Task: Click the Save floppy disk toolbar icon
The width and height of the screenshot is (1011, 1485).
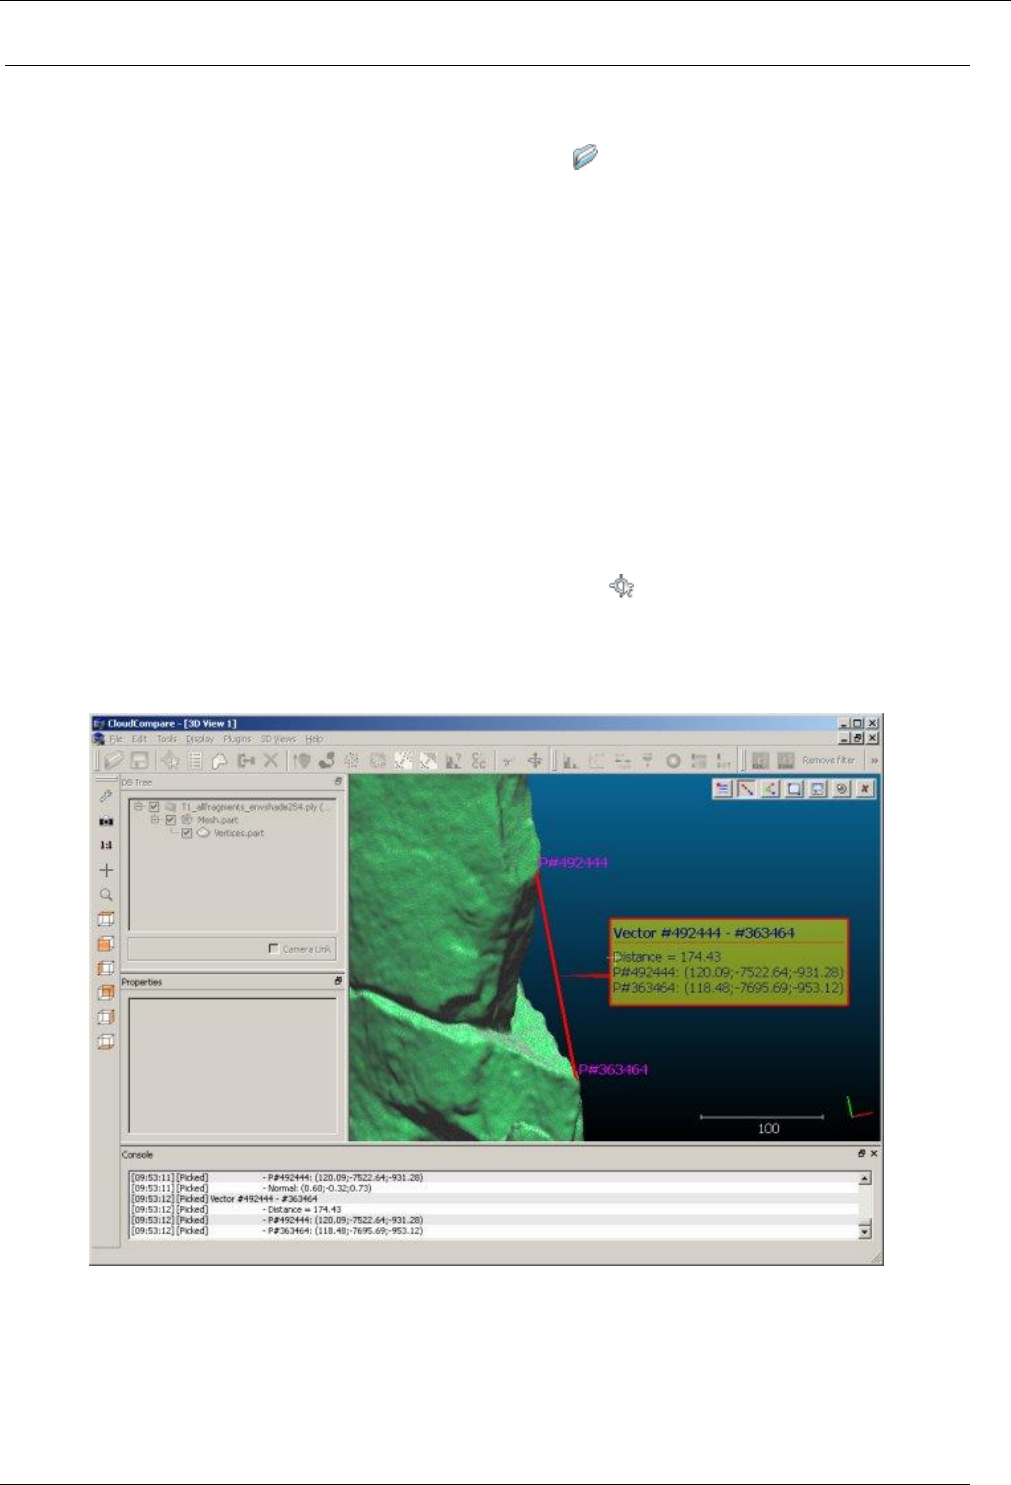Action: [140, 761]
